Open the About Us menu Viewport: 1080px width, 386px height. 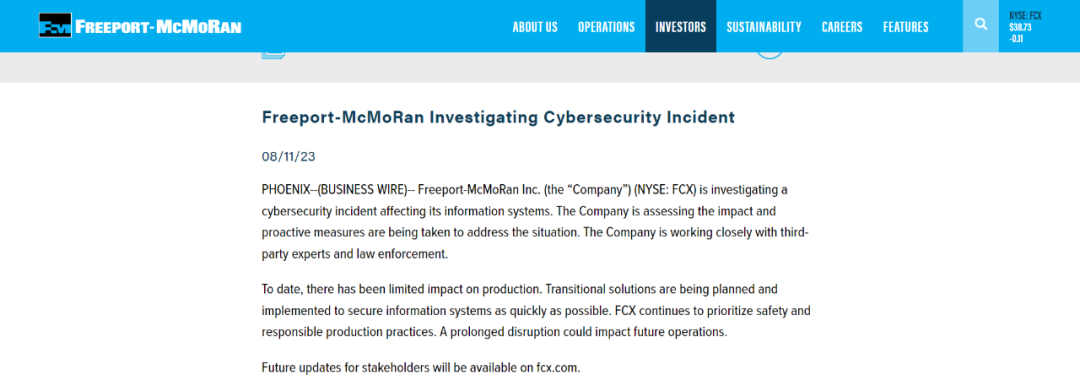535,27
